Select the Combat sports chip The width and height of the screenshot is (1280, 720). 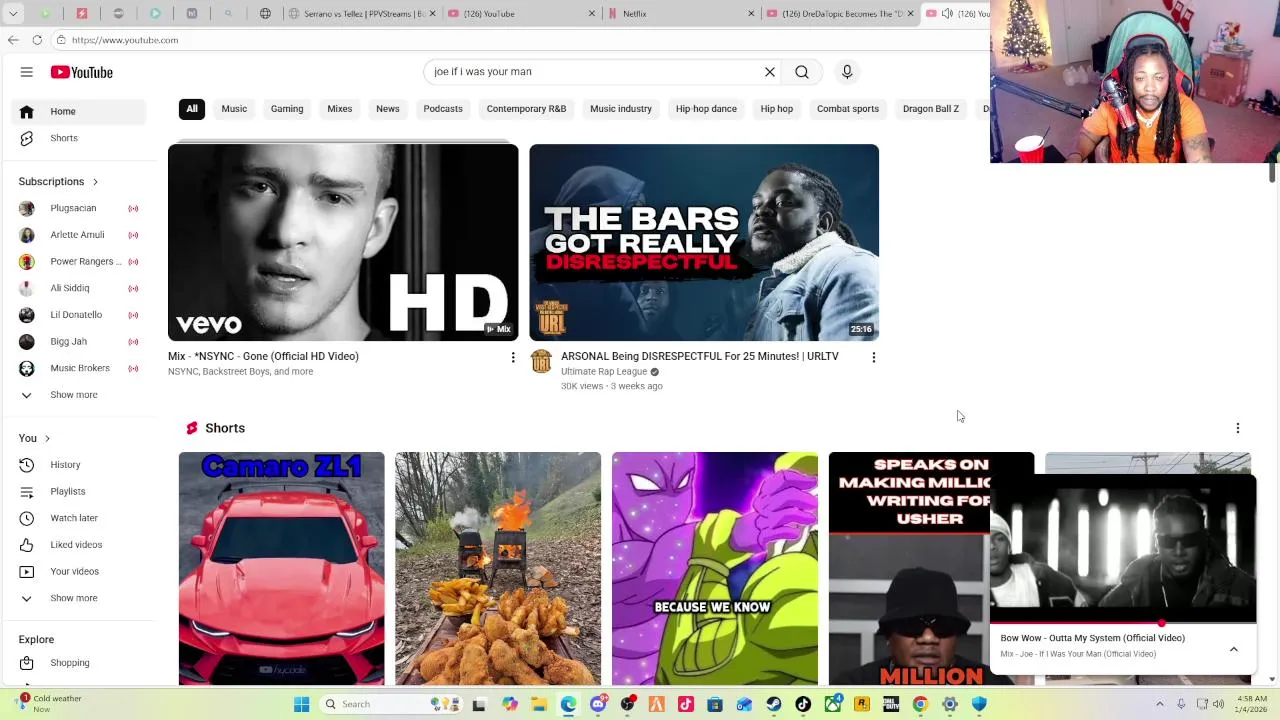pos(848,109)
